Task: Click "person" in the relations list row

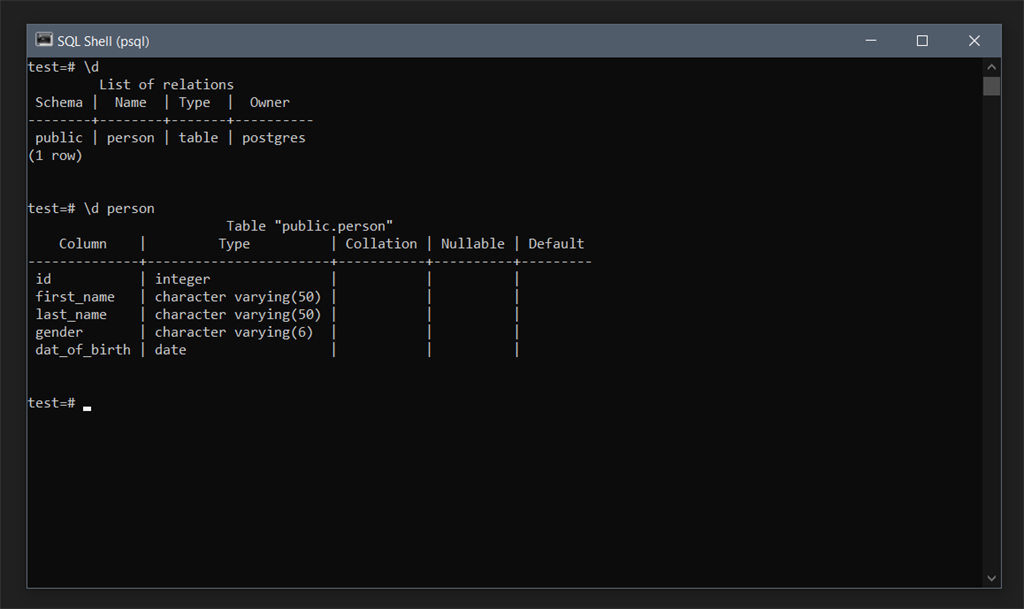Action: tap(130, 138)
